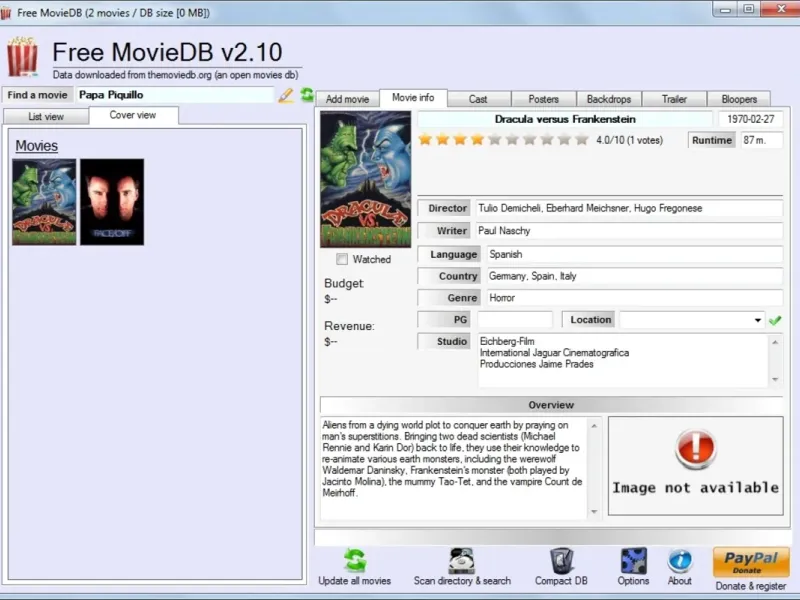Screen dimensions: 800x600
Task: Click the Compact DB trash icon
Action: point(561,560)
